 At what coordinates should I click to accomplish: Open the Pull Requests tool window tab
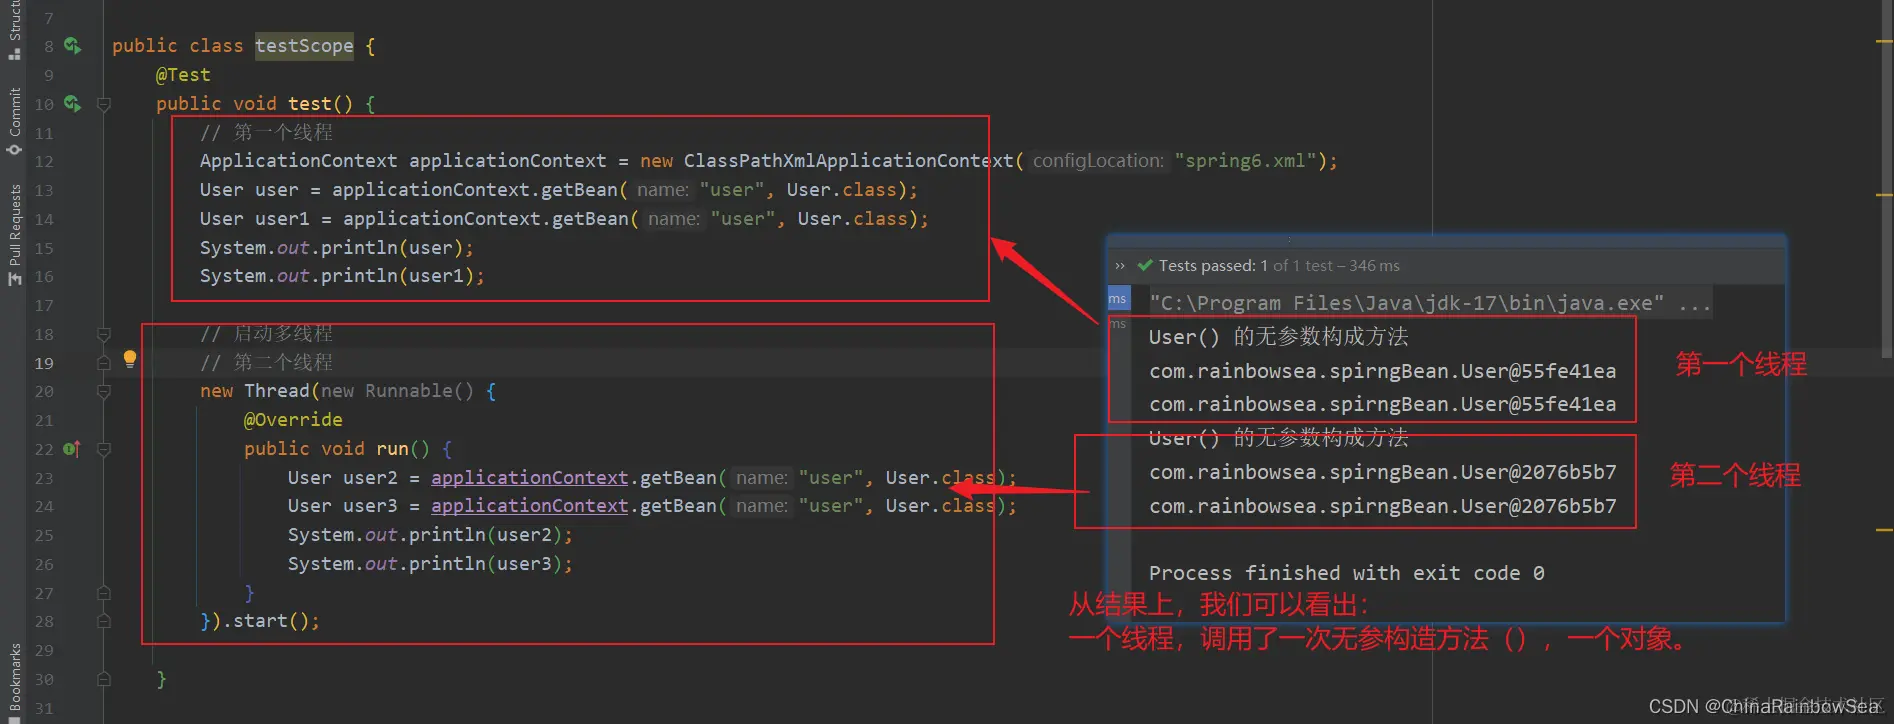(x=14, y=234)
